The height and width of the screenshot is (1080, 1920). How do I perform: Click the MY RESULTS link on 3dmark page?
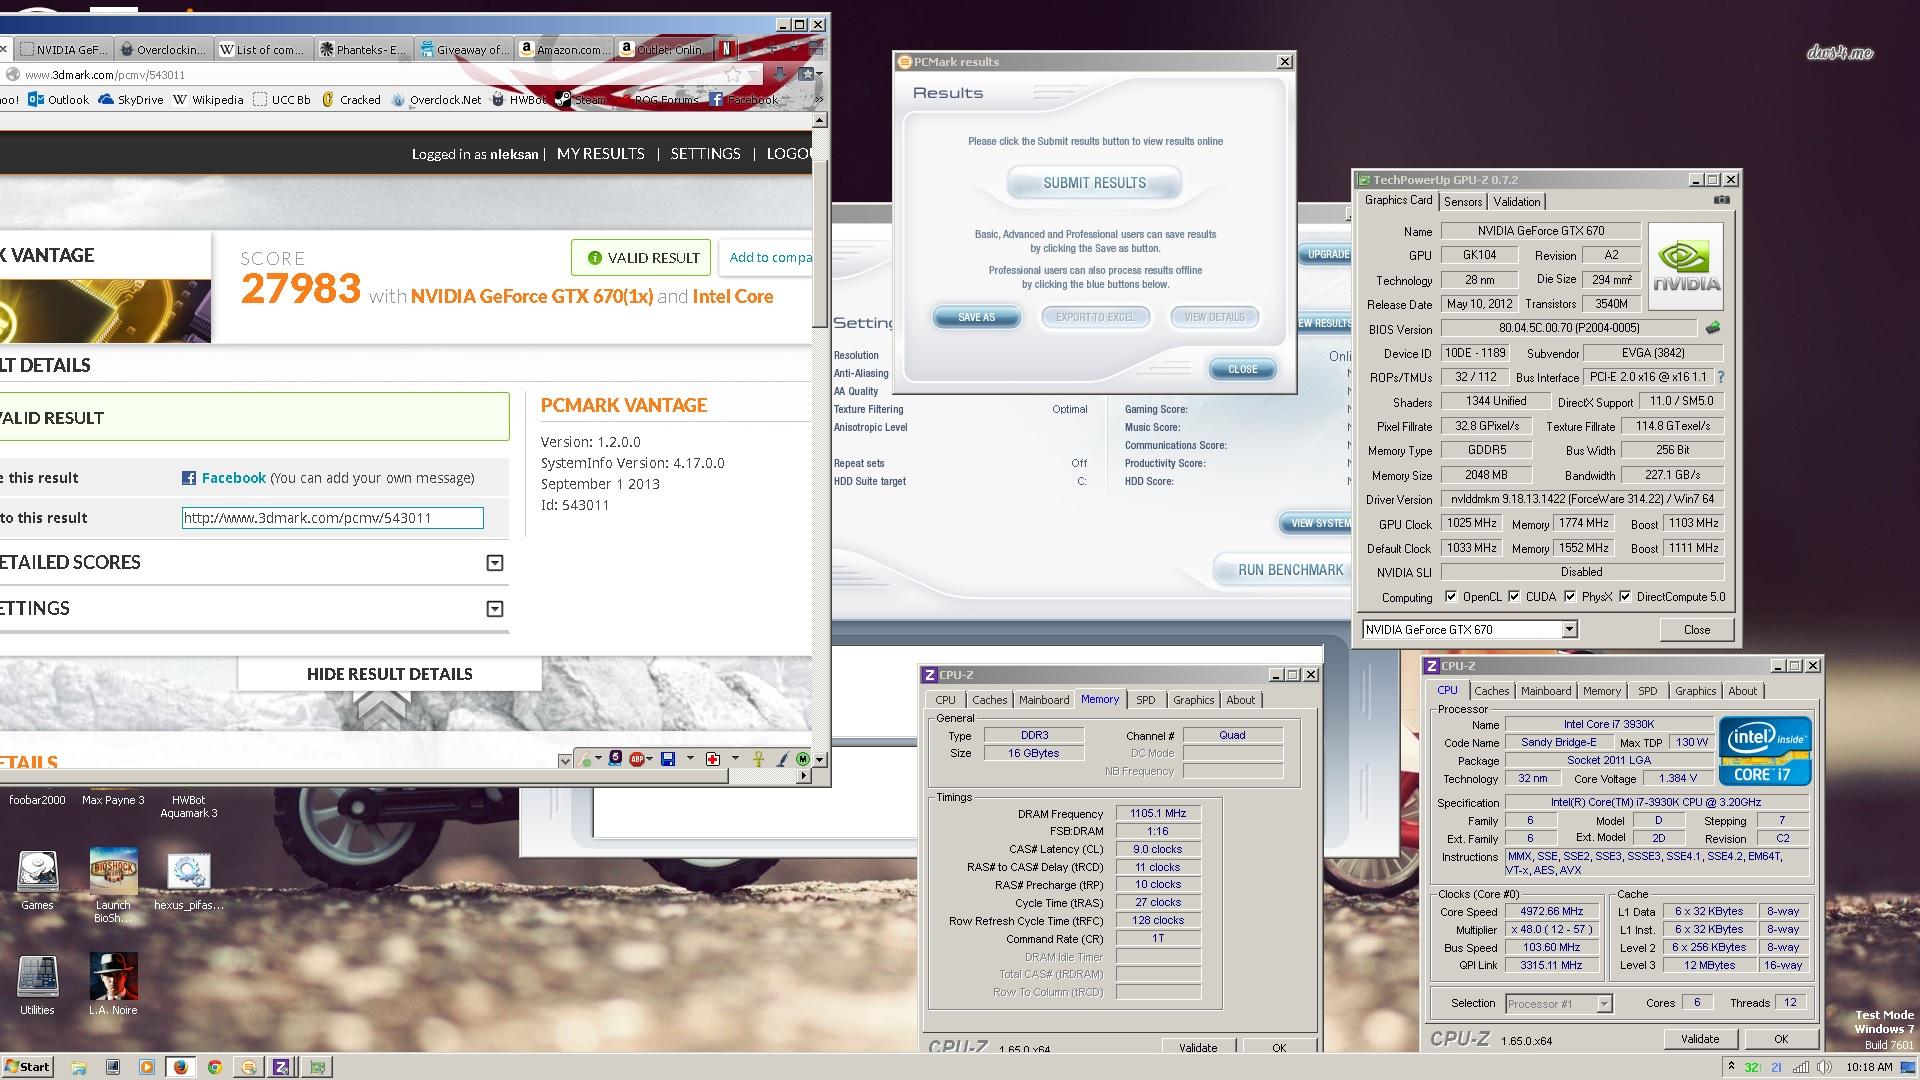[600, 154]
